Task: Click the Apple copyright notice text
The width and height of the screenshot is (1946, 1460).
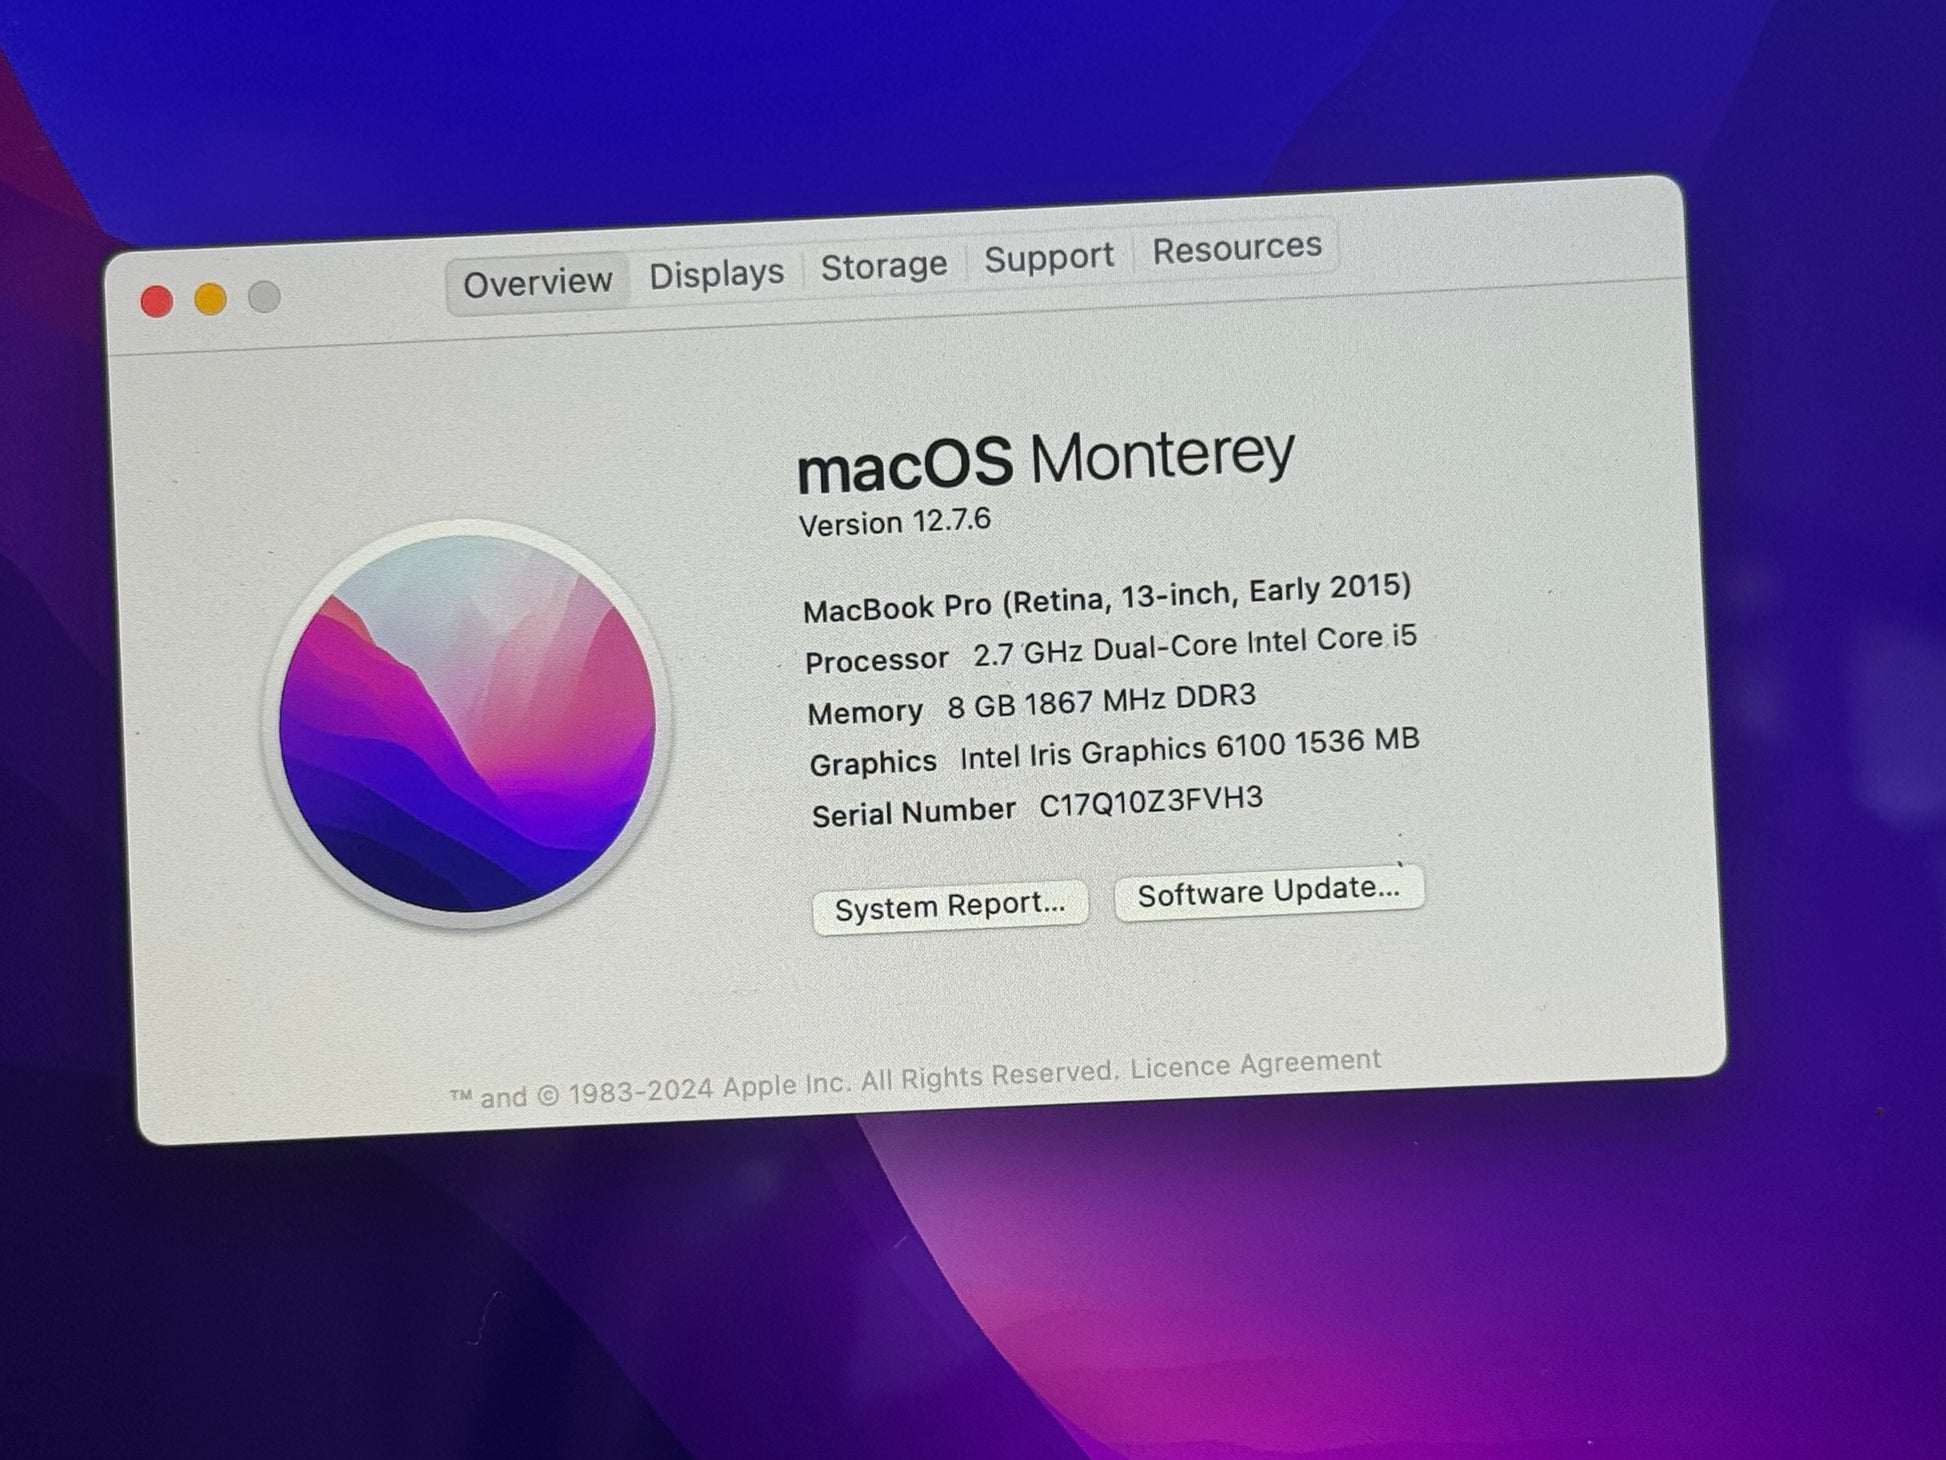Action: [783, 1085]
